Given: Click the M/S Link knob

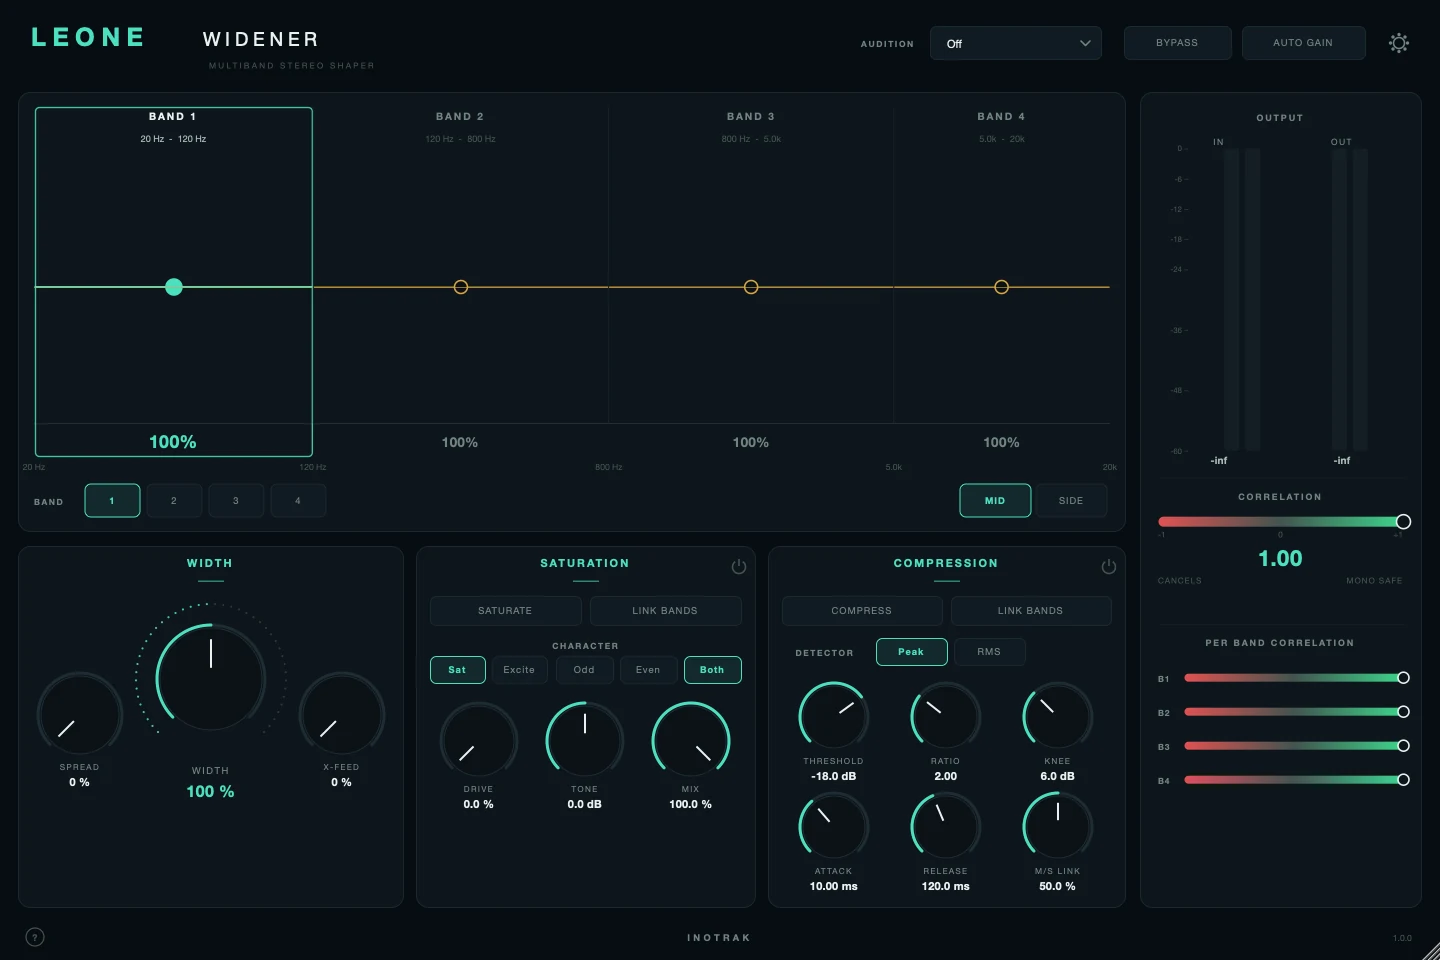Looking at the screenshot, I should (1058, 826).
